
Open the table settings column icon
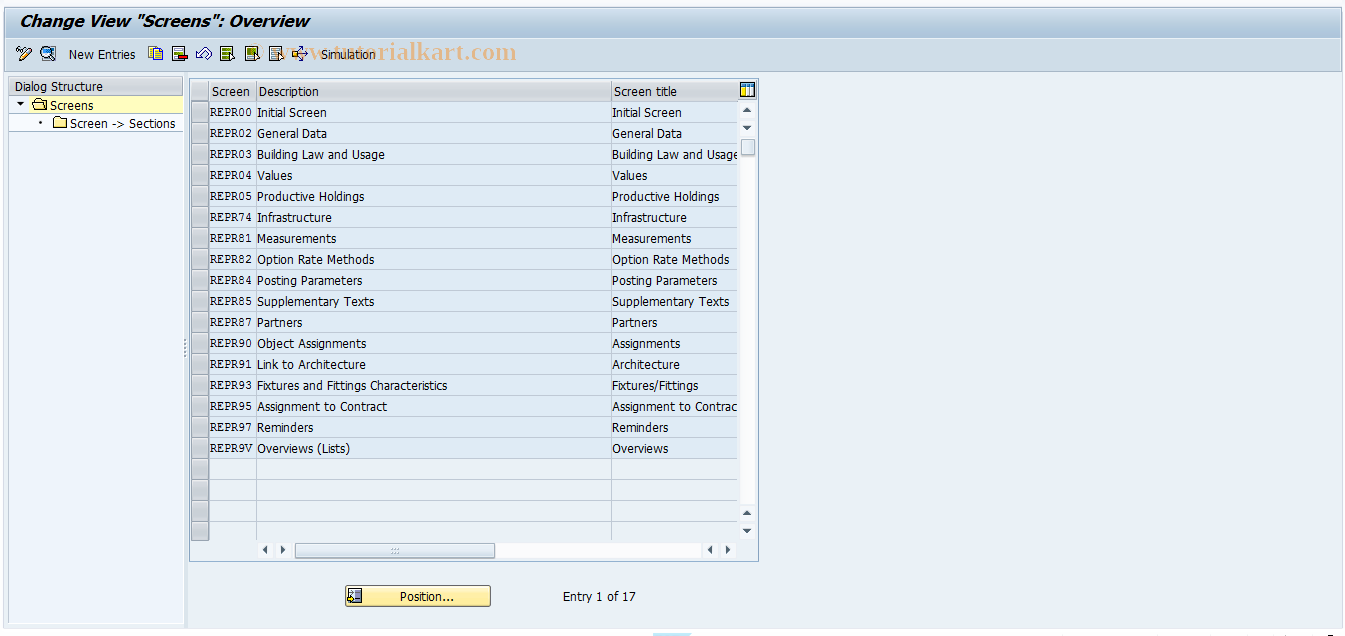click(x=747, y=90)
